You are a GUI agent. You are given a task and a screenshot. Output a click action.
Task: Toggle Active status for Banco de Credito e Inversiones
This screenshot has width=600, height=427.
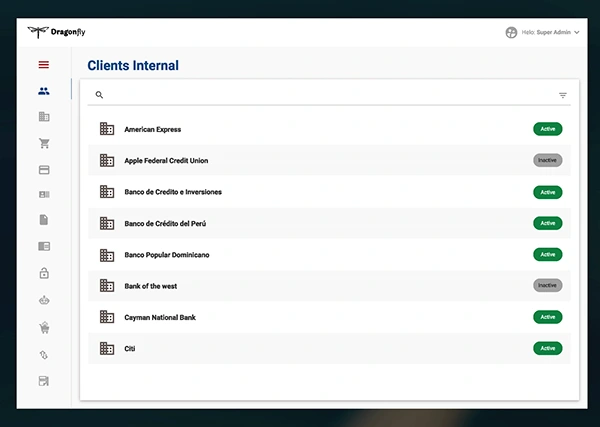coord(548,192)
